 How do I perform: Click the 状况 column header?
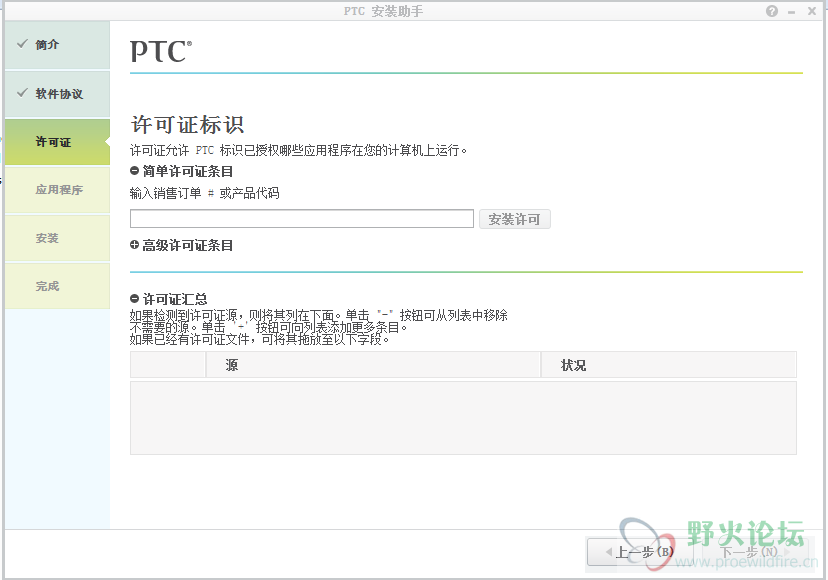pyautogui.click(x=669, y=364)
